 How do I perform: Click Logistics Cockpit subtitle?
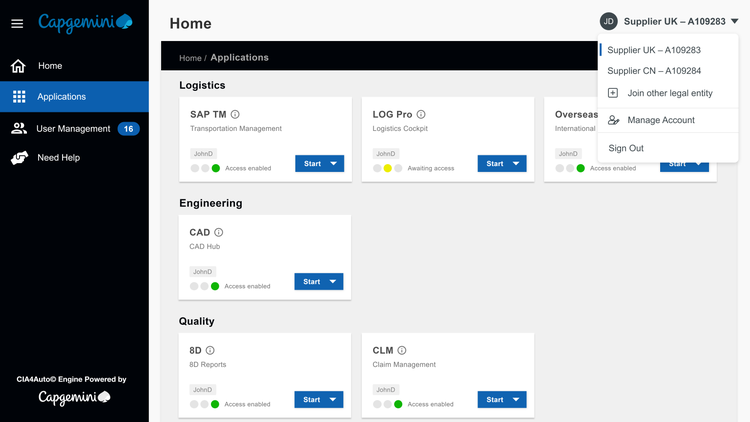coord(400,128)
